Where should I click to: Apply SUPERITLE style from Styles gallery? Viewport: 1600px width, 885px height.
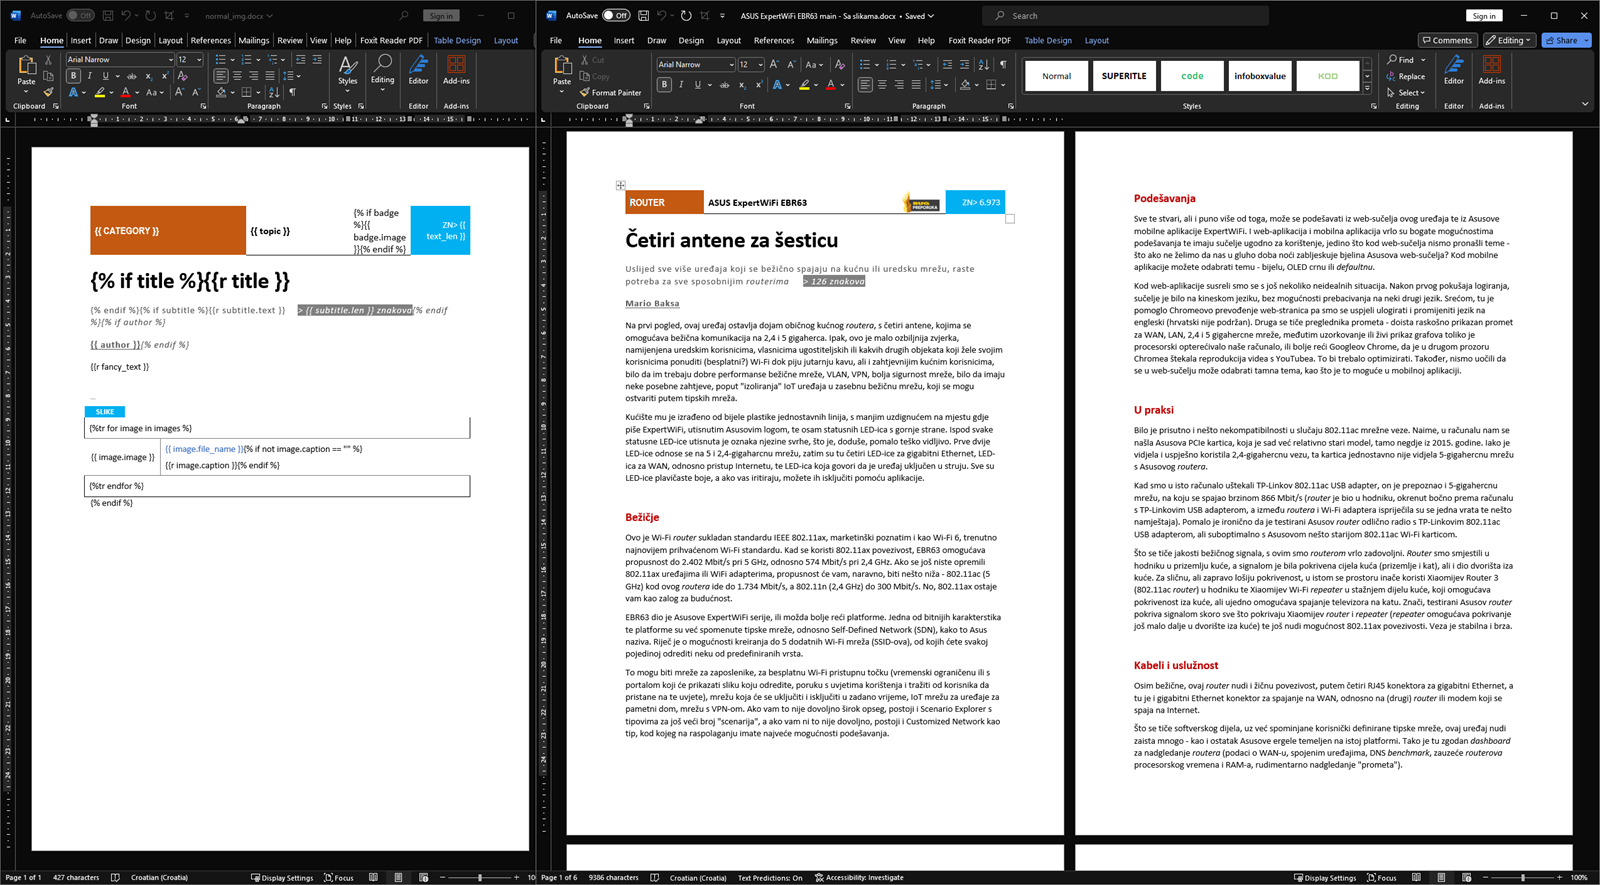tap(1124, 76)
